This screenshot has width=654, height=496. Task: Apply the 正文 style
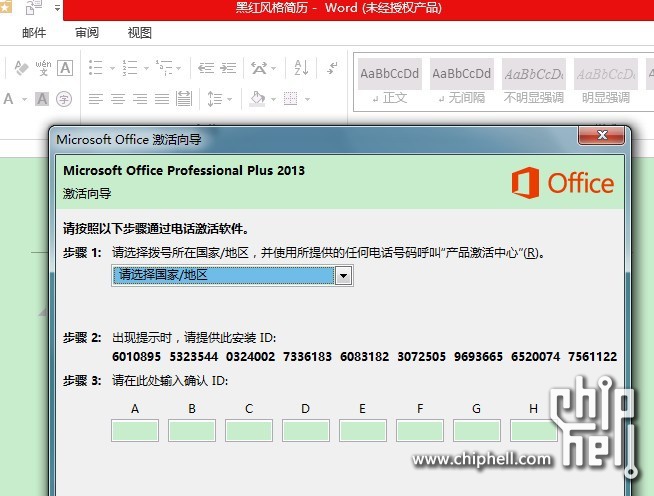(x=390, y=82)
